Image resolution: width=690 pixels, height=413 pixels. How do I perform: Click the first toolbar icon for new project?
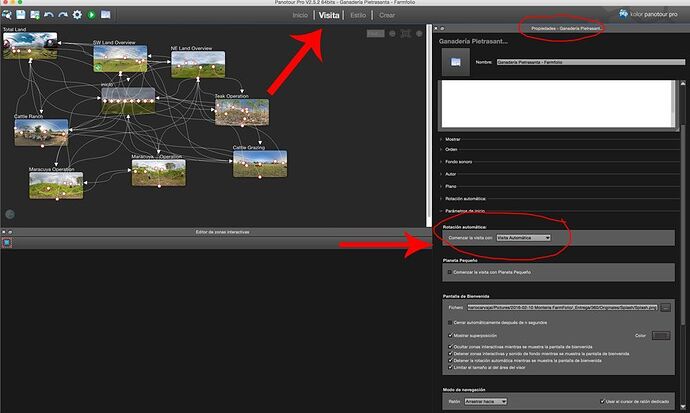click(7, 15)
